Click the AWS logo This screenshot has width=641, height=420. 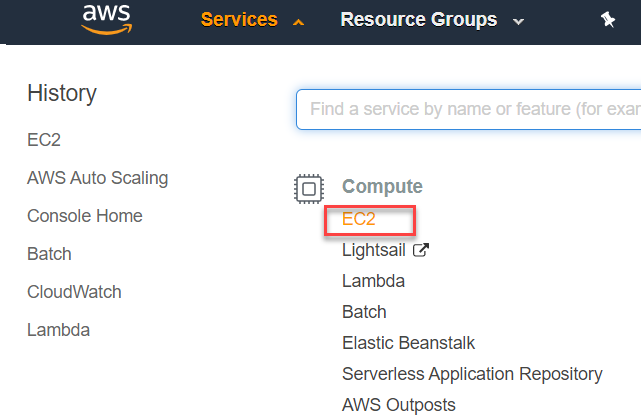pos(107,19)
